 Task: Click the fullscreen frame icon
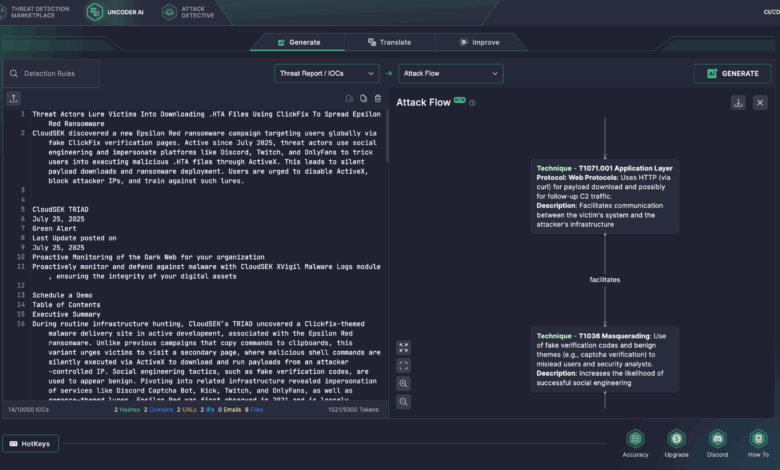tap(403, 366)
